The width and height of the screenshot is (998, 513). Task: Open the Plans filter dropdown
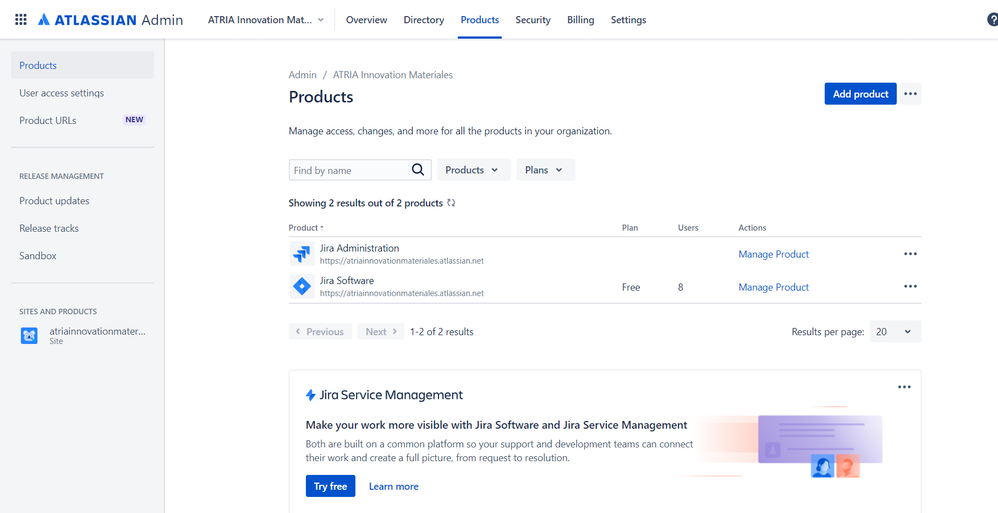point(545,170)
